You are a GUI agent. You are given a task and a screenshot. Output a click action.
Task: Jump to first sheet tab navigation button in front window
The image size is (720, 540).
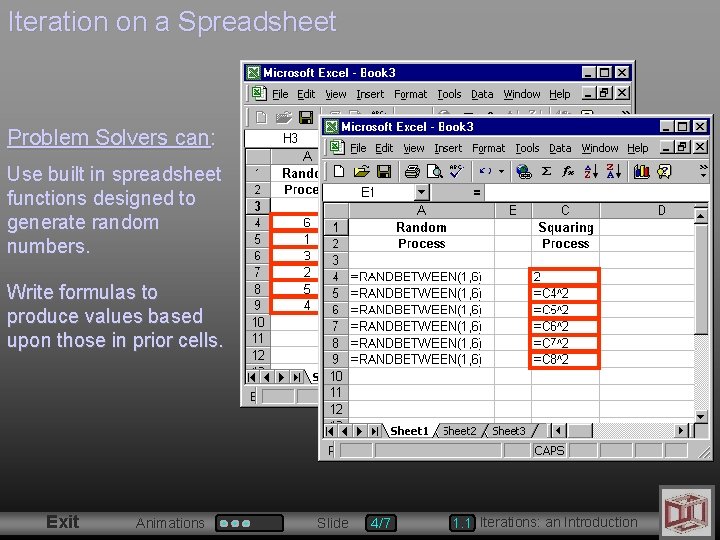pyautogui.click(x=330, y=431)
